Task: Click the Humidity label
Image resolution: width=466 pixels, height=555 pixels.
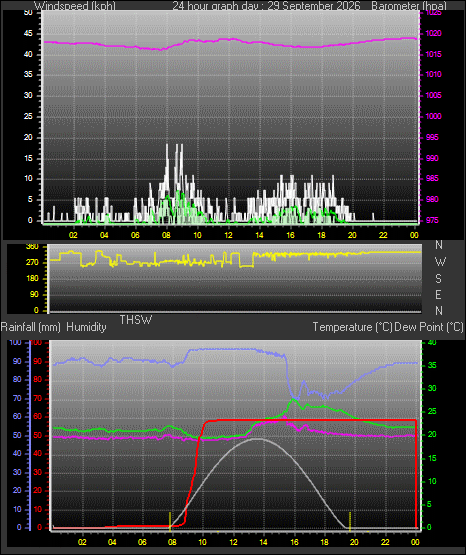Action: point(86,327)
